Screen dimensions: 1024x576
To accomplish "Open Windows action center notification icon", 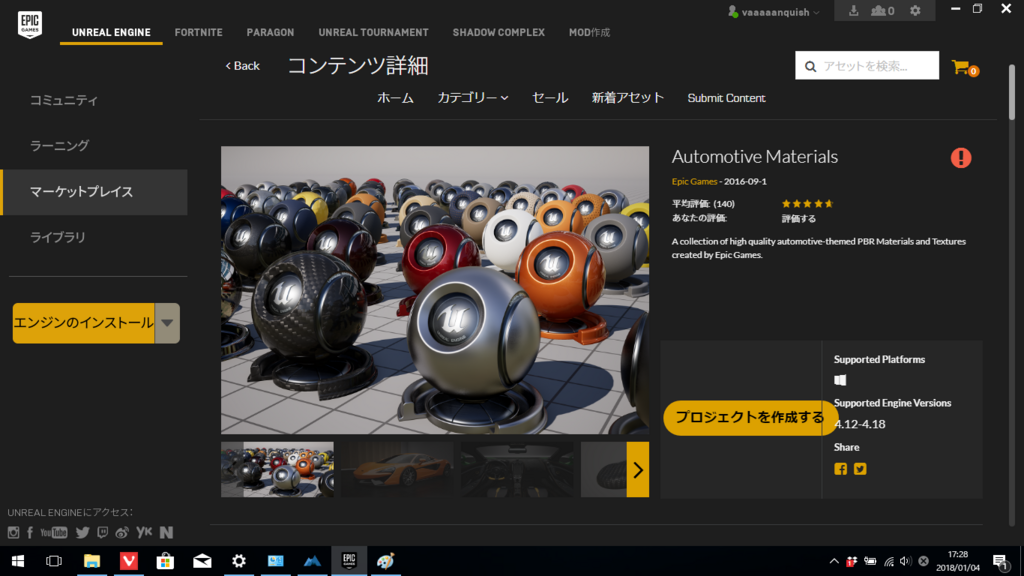I will coord(1000,562).
